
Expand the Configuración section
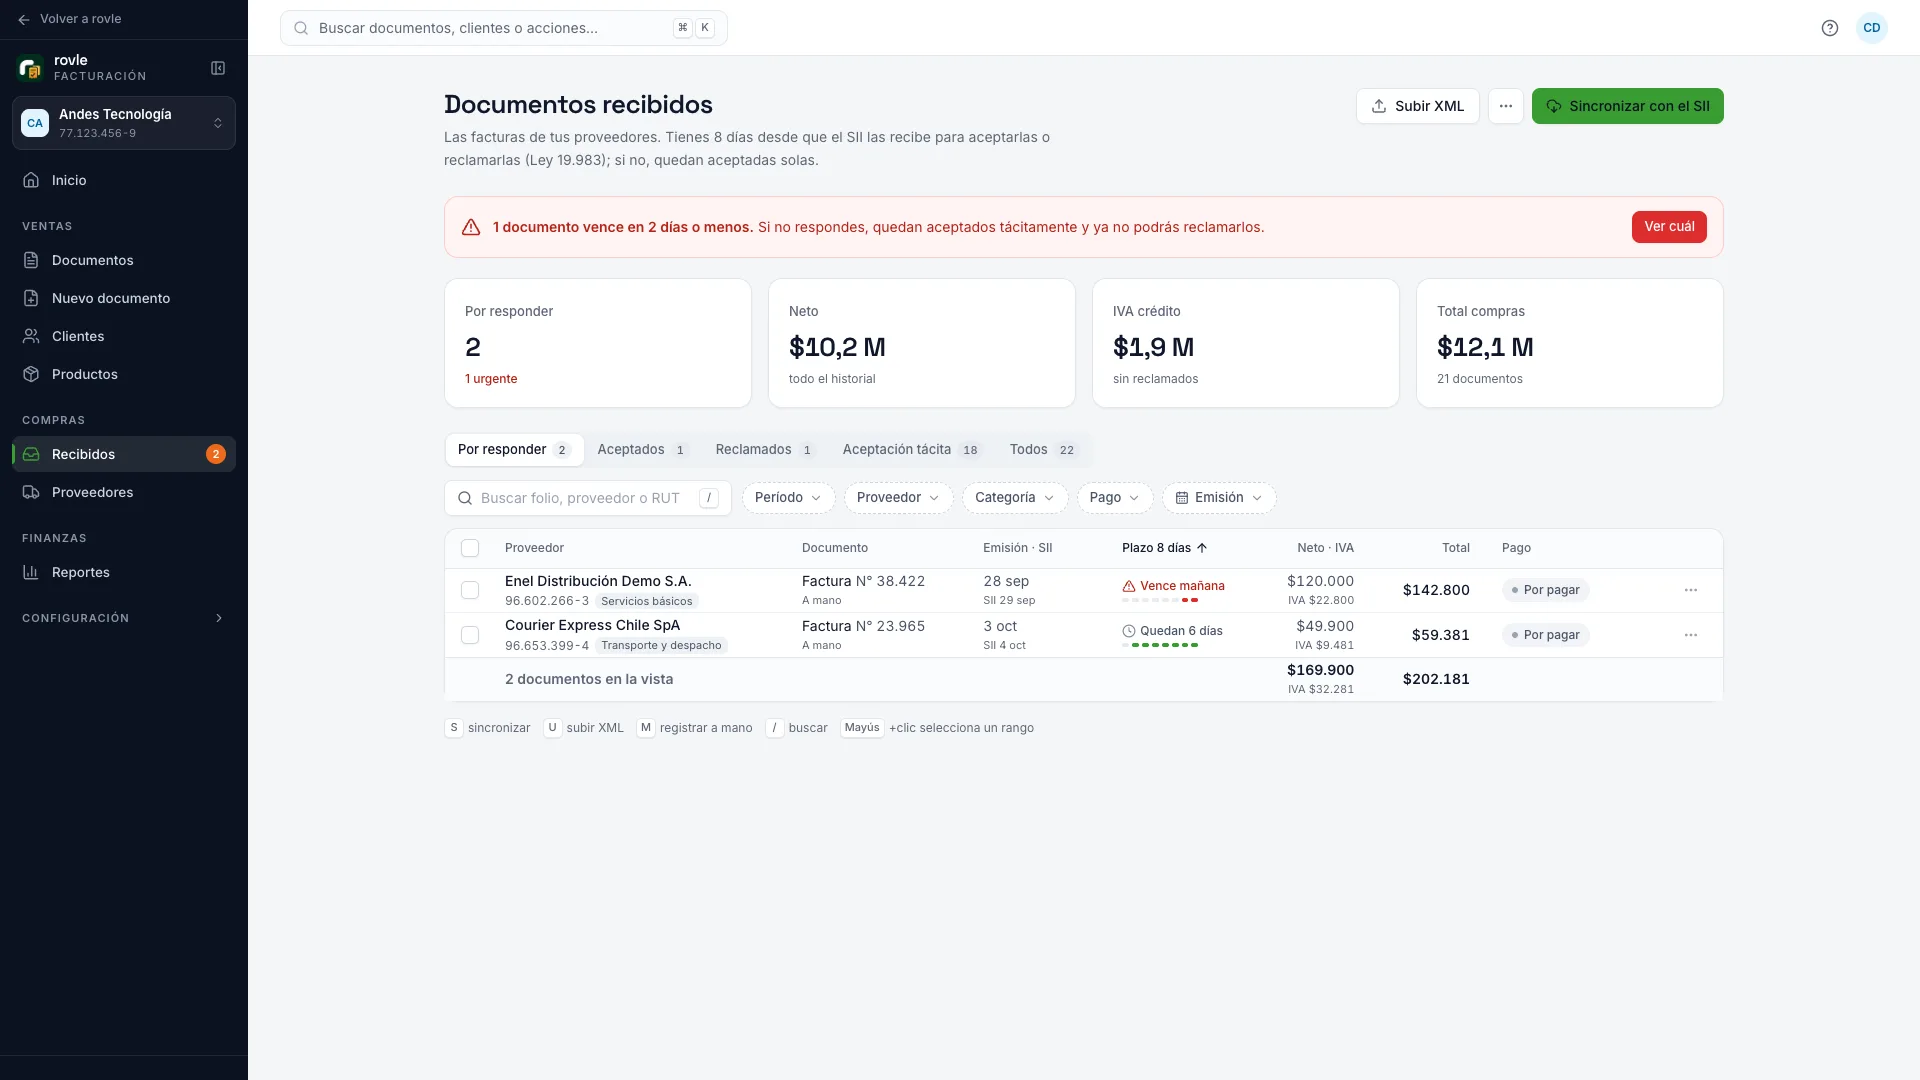click(x=124, y=618)
